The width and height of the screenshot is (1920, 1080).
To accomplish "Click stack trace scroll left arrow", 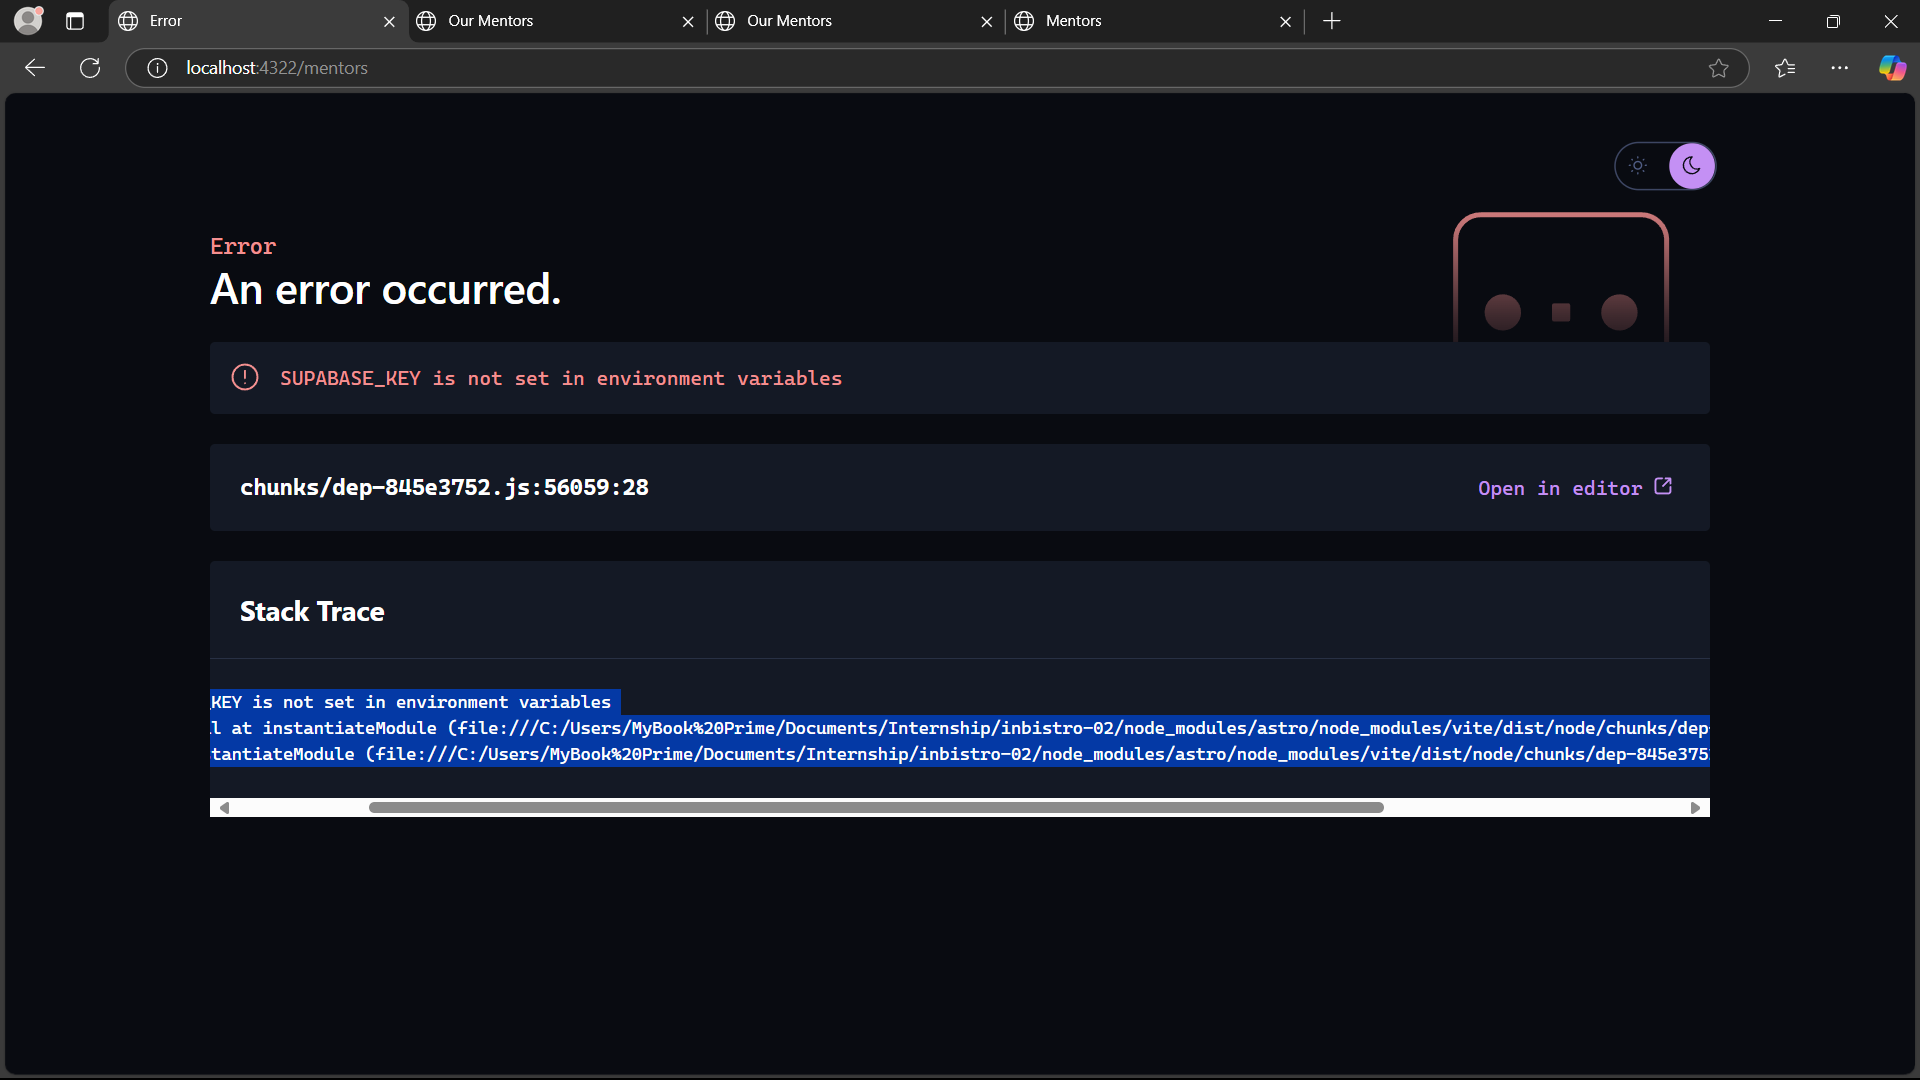I will [224, 808].
